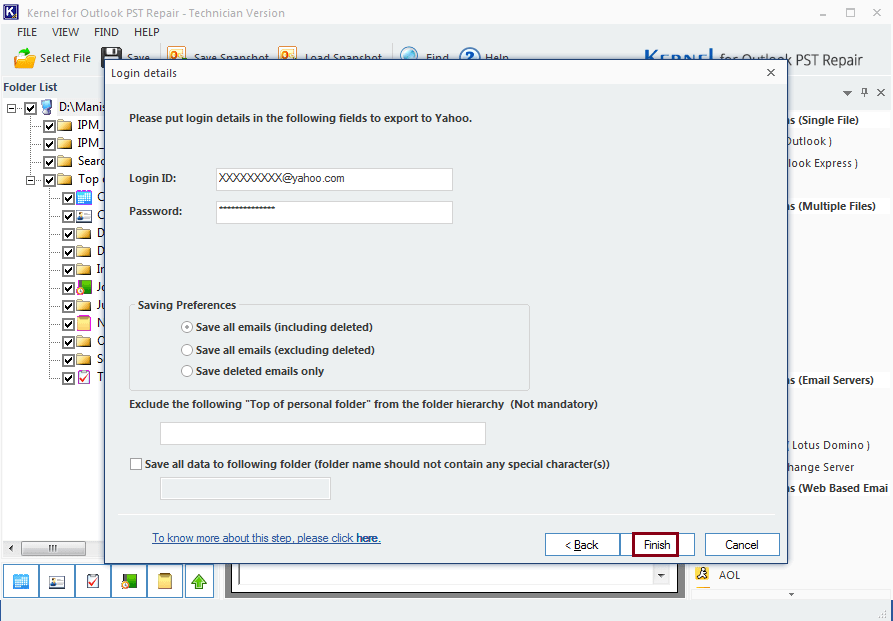Image resolution: width=893 pixels, height=621 pixels.
Task: Click the computer icon beside D:\Manis root
Action: point(47,107)
